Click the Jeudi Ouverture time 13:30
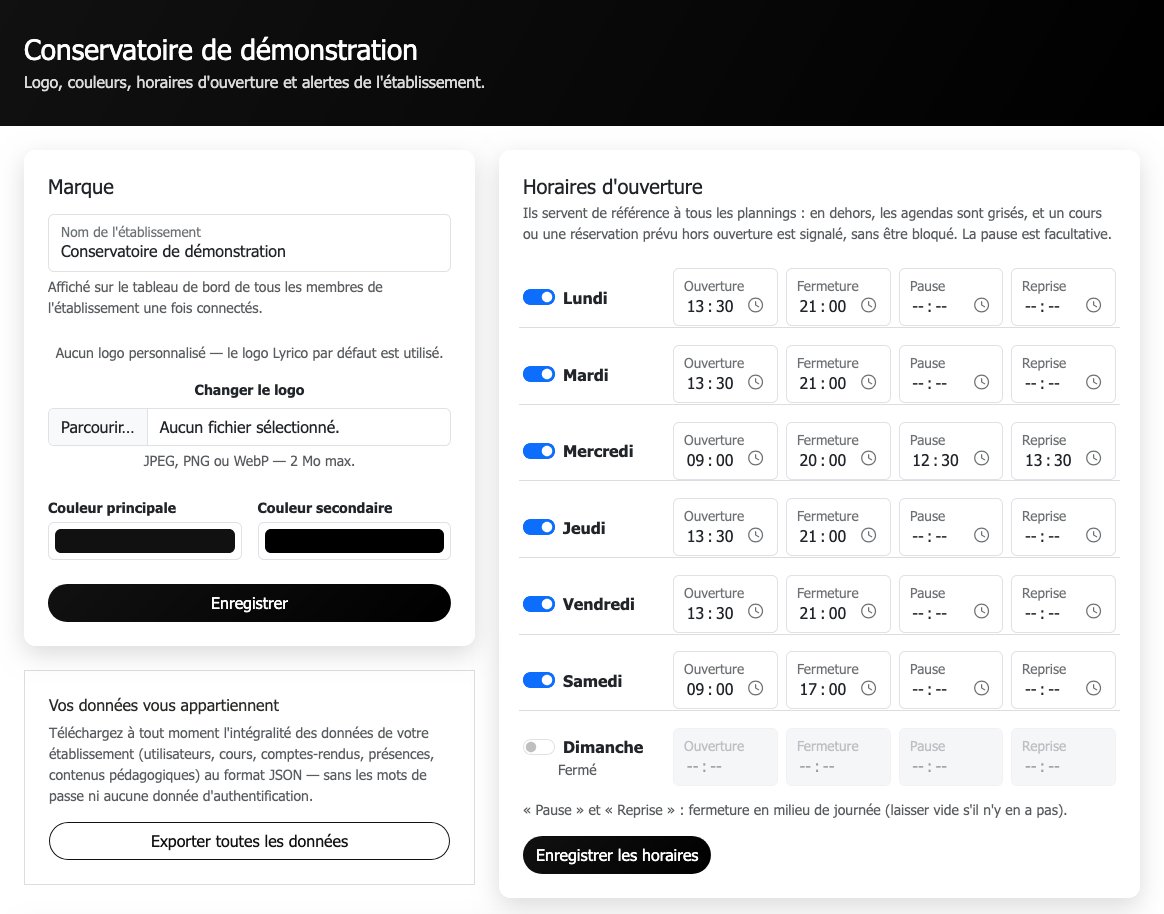The height and width of the screenshot is (914, 1164). [710, 537]
